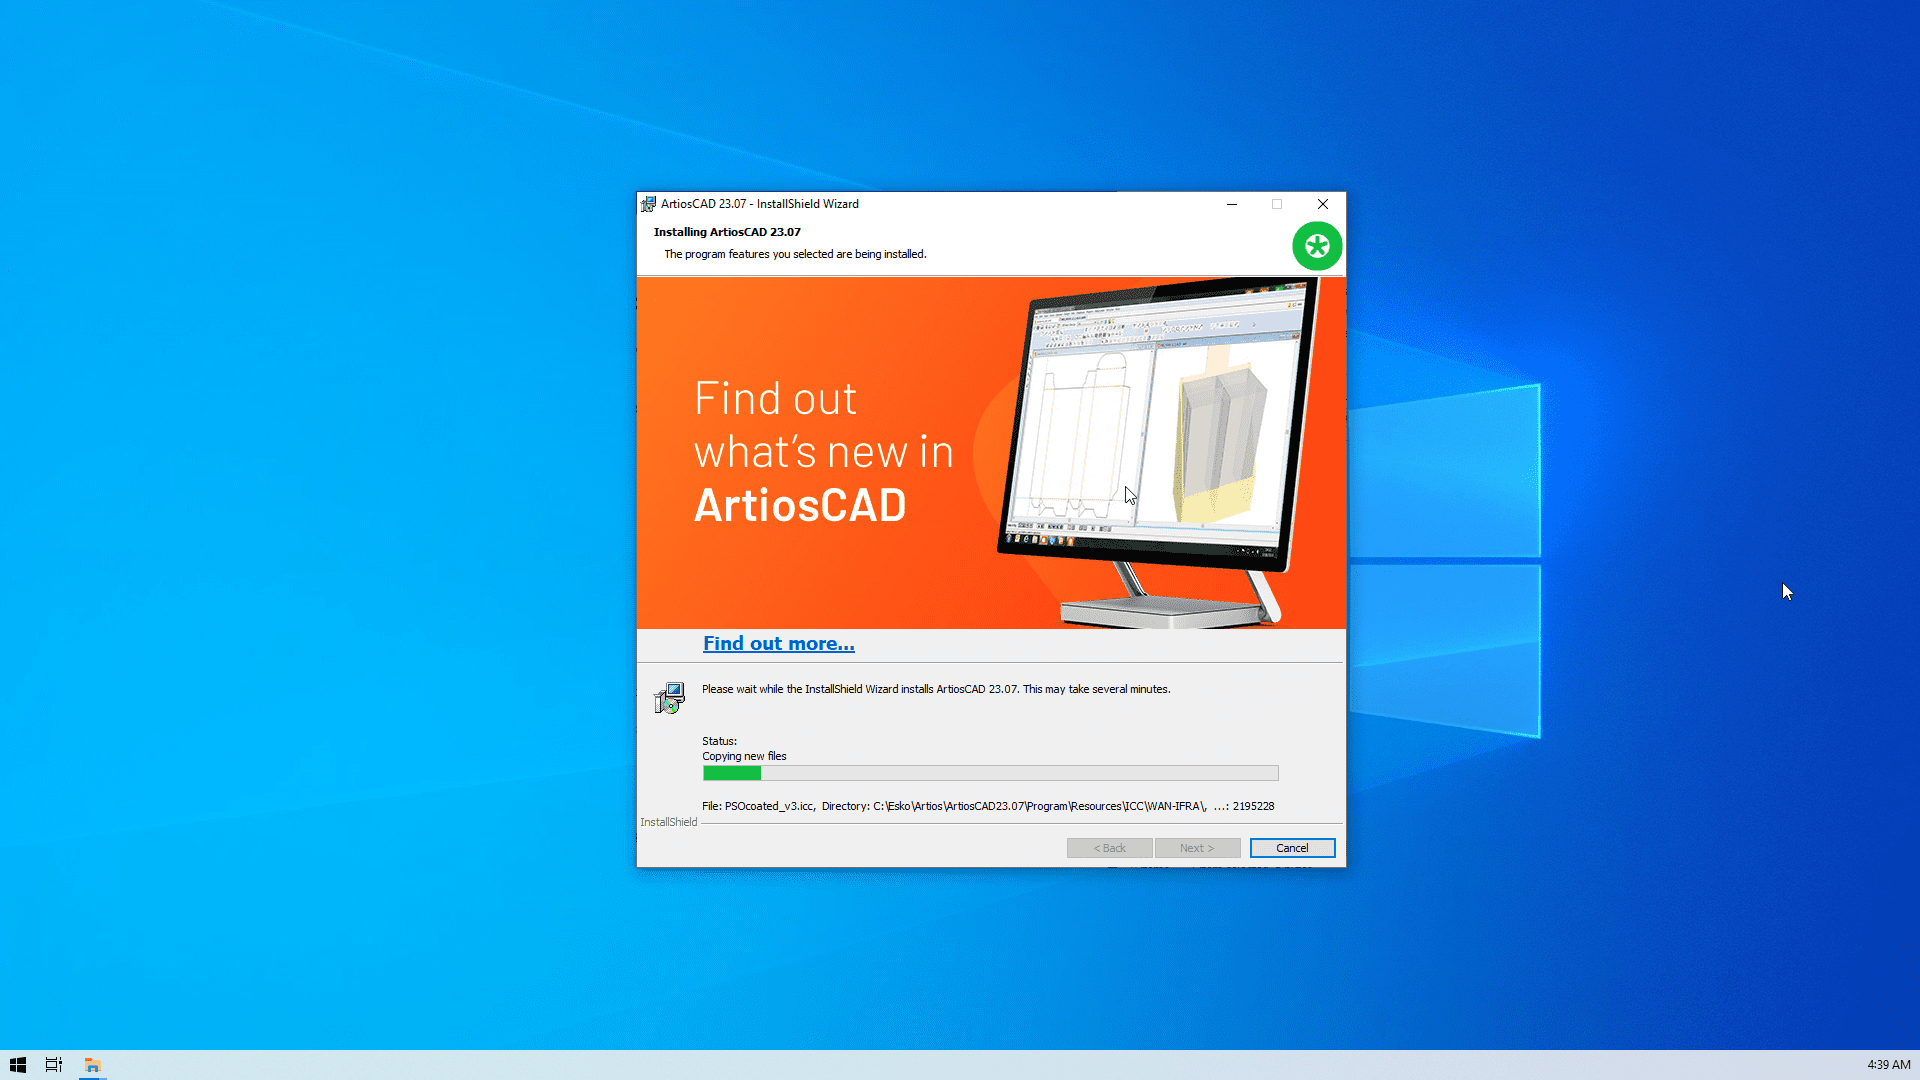This screenshot has width=1920, height=1080.
Task: Click the grayed-out Back button
Action: click(1109, 848)
